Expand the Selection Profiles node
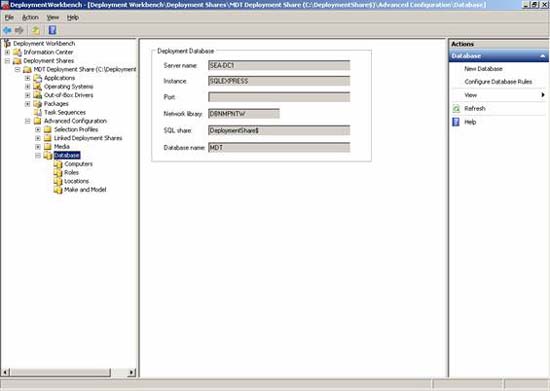The image size is (550, 391). click(38, 129)
